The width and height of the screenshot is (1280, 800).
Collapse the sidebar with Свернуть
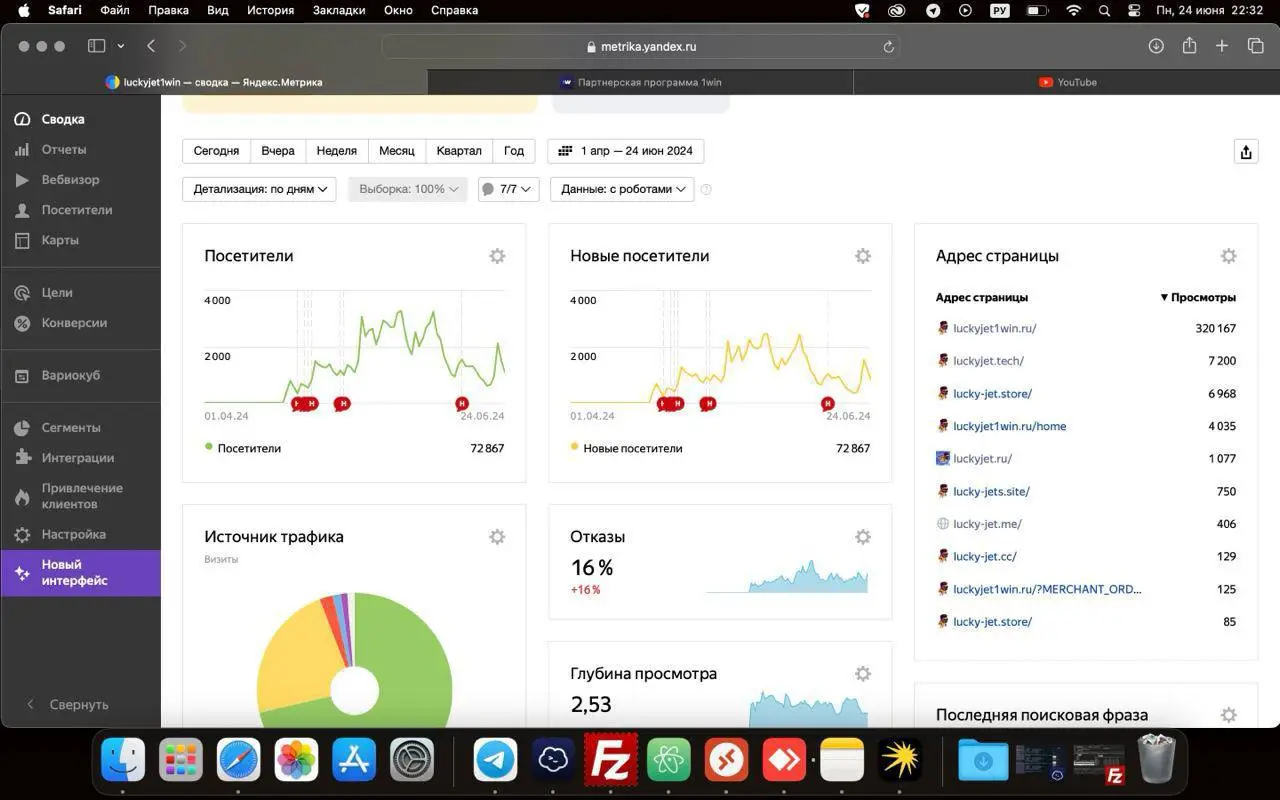[68, 704]
